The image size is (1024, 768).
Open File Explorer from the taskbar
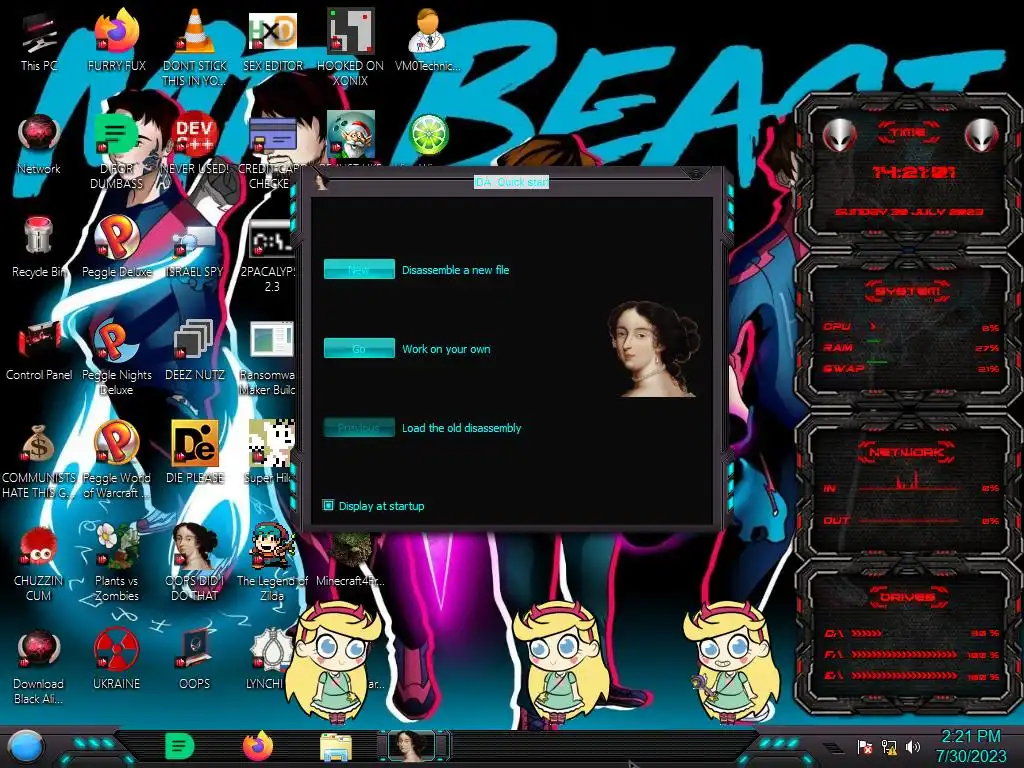pos(336,747)
